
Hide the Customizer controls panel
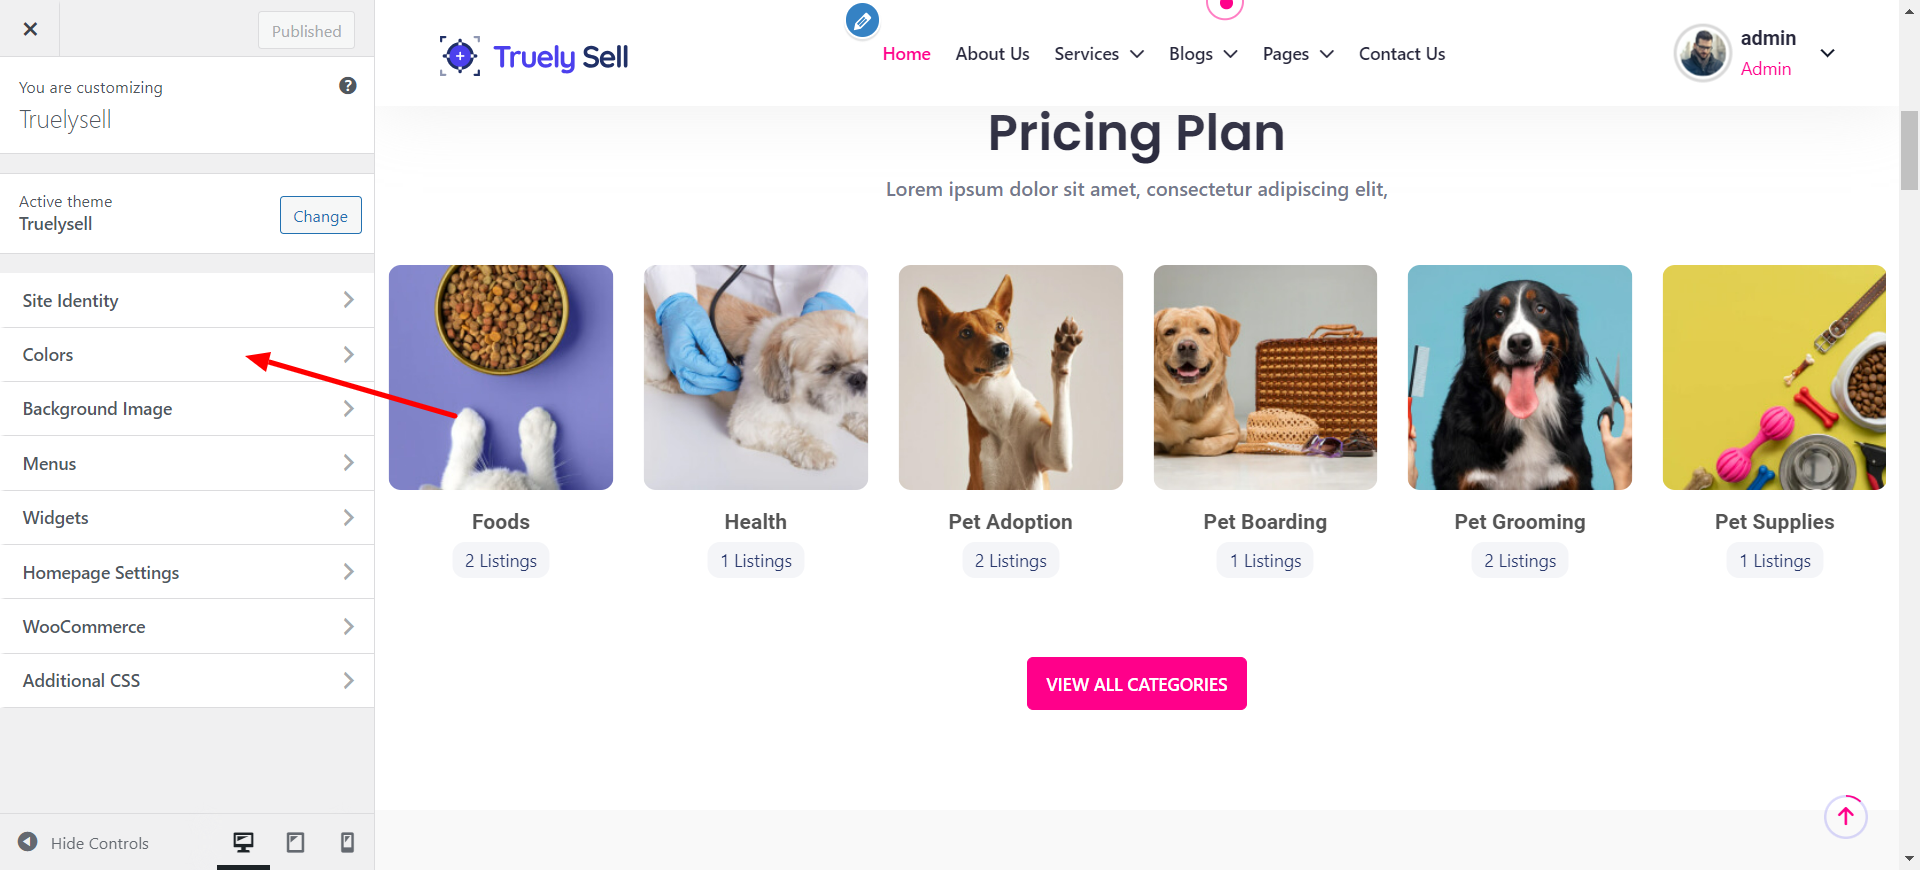83,843
